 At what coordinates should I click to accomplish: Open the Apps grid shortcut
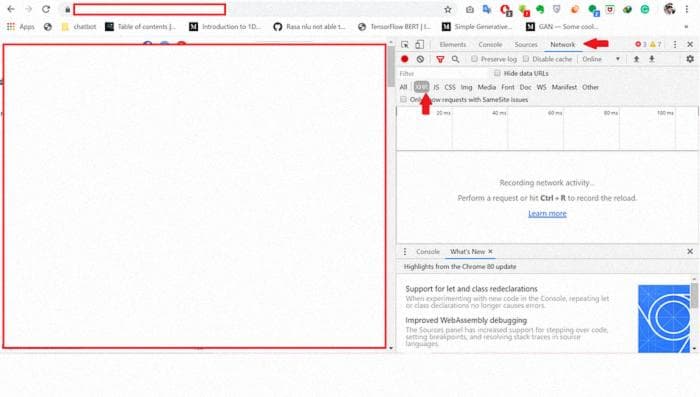pyautogui.click(x=21, y=27)
